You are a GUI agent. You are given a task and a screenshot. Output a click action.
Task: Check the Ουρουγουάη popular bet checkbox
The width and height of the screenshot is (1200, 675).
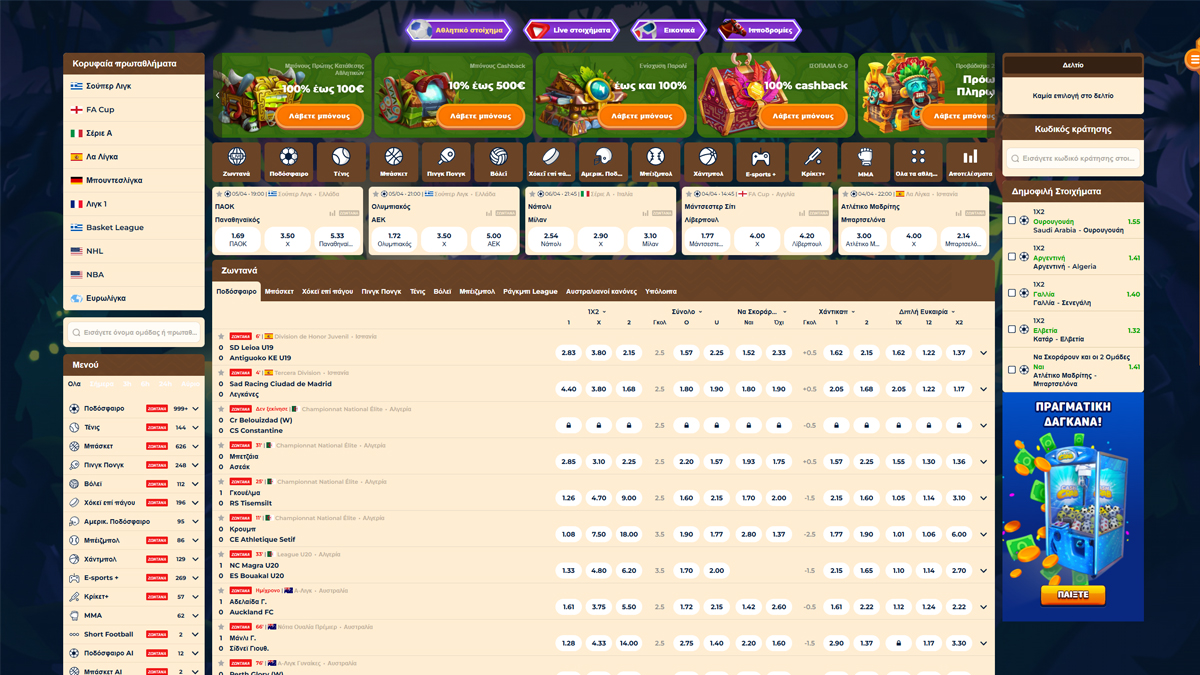(x=1012, y=221)
